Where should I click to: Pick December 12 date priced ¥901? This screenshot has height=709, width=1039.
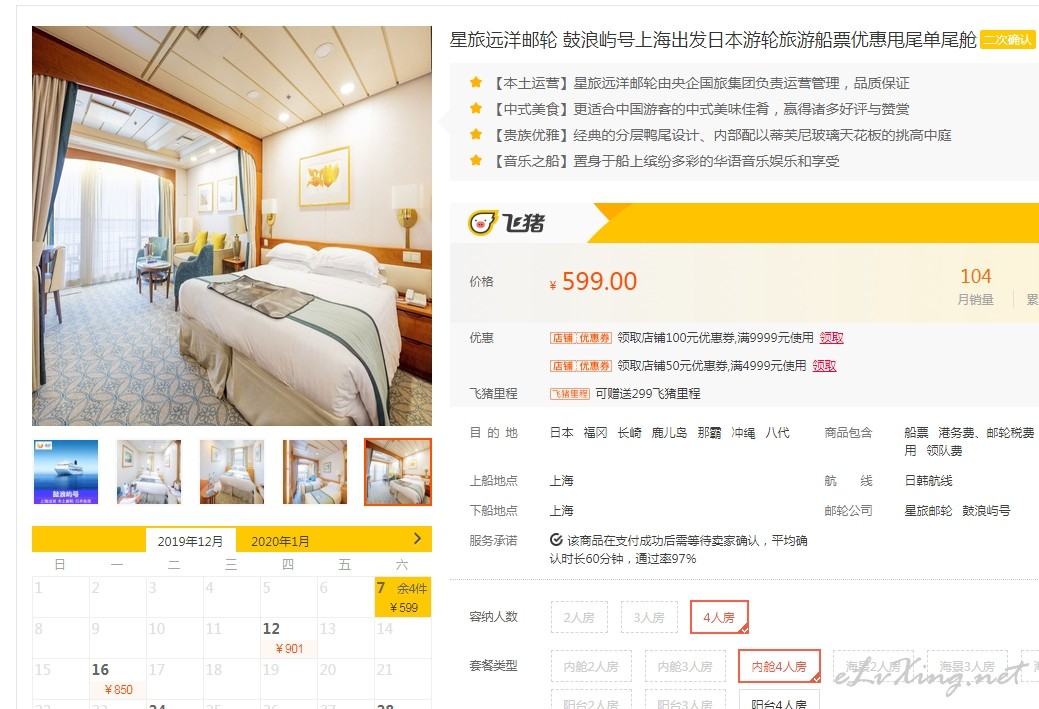(289, 638)
